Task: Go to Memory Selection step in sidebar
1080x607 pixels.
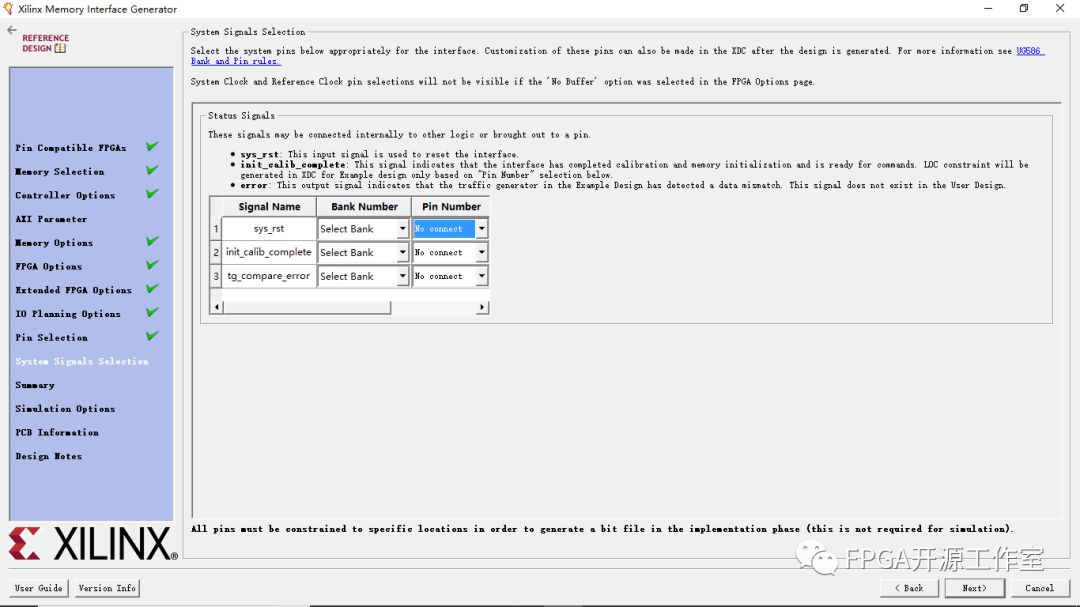Action: click(60, 172)
